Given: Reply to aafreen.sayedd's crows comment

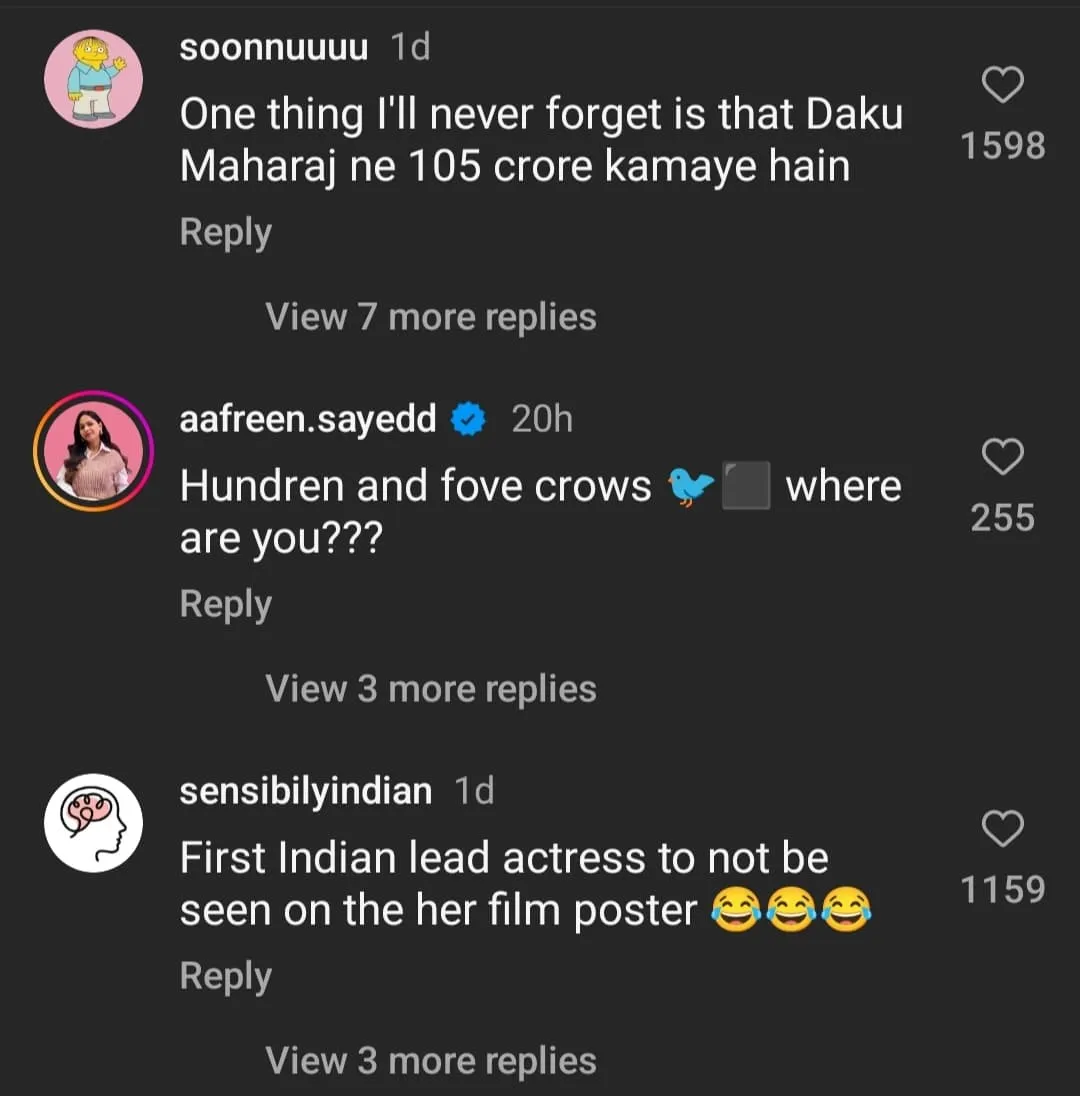Looking at the screenshot, I should (x=225, y=604).
